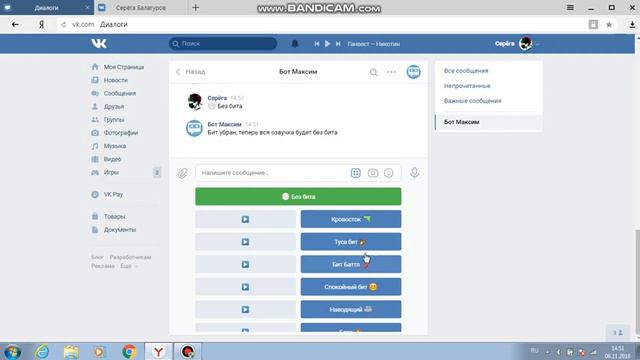Screen dimensions: 640x360
Task: Skip to the previous music track
Action: [317, 44]
